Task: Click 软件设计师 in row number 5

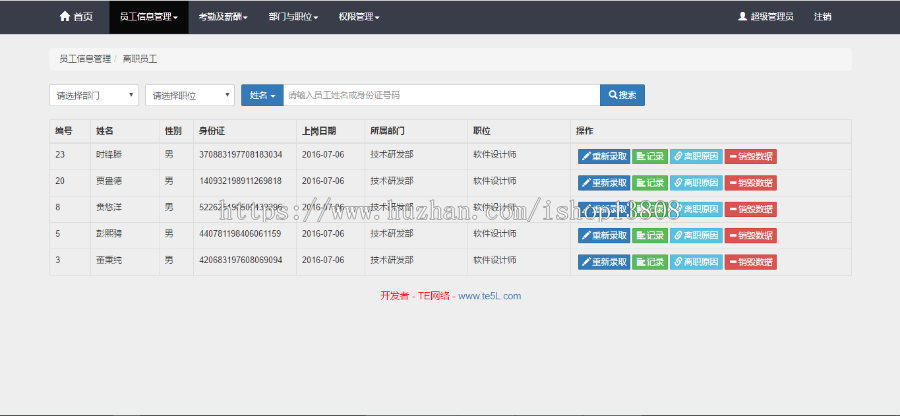Action: (x=495, y=234)
